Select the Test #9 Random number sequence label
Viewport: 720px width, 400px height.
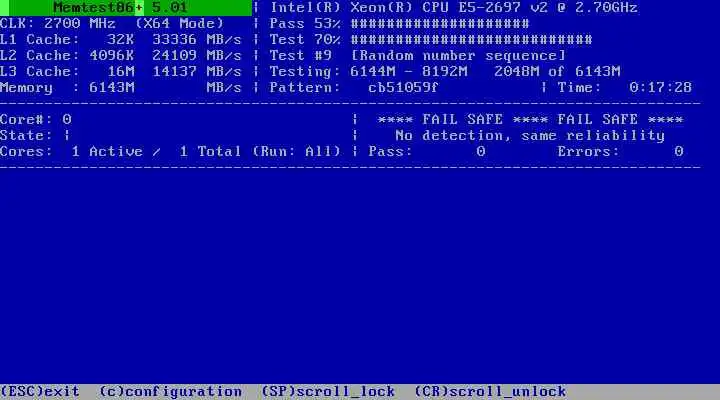coord(417,56)
